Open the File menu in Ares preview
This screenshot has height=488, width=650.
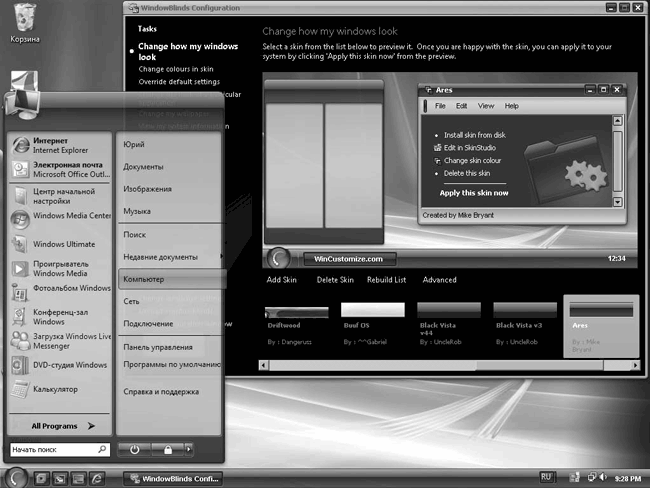coord(440,105)
